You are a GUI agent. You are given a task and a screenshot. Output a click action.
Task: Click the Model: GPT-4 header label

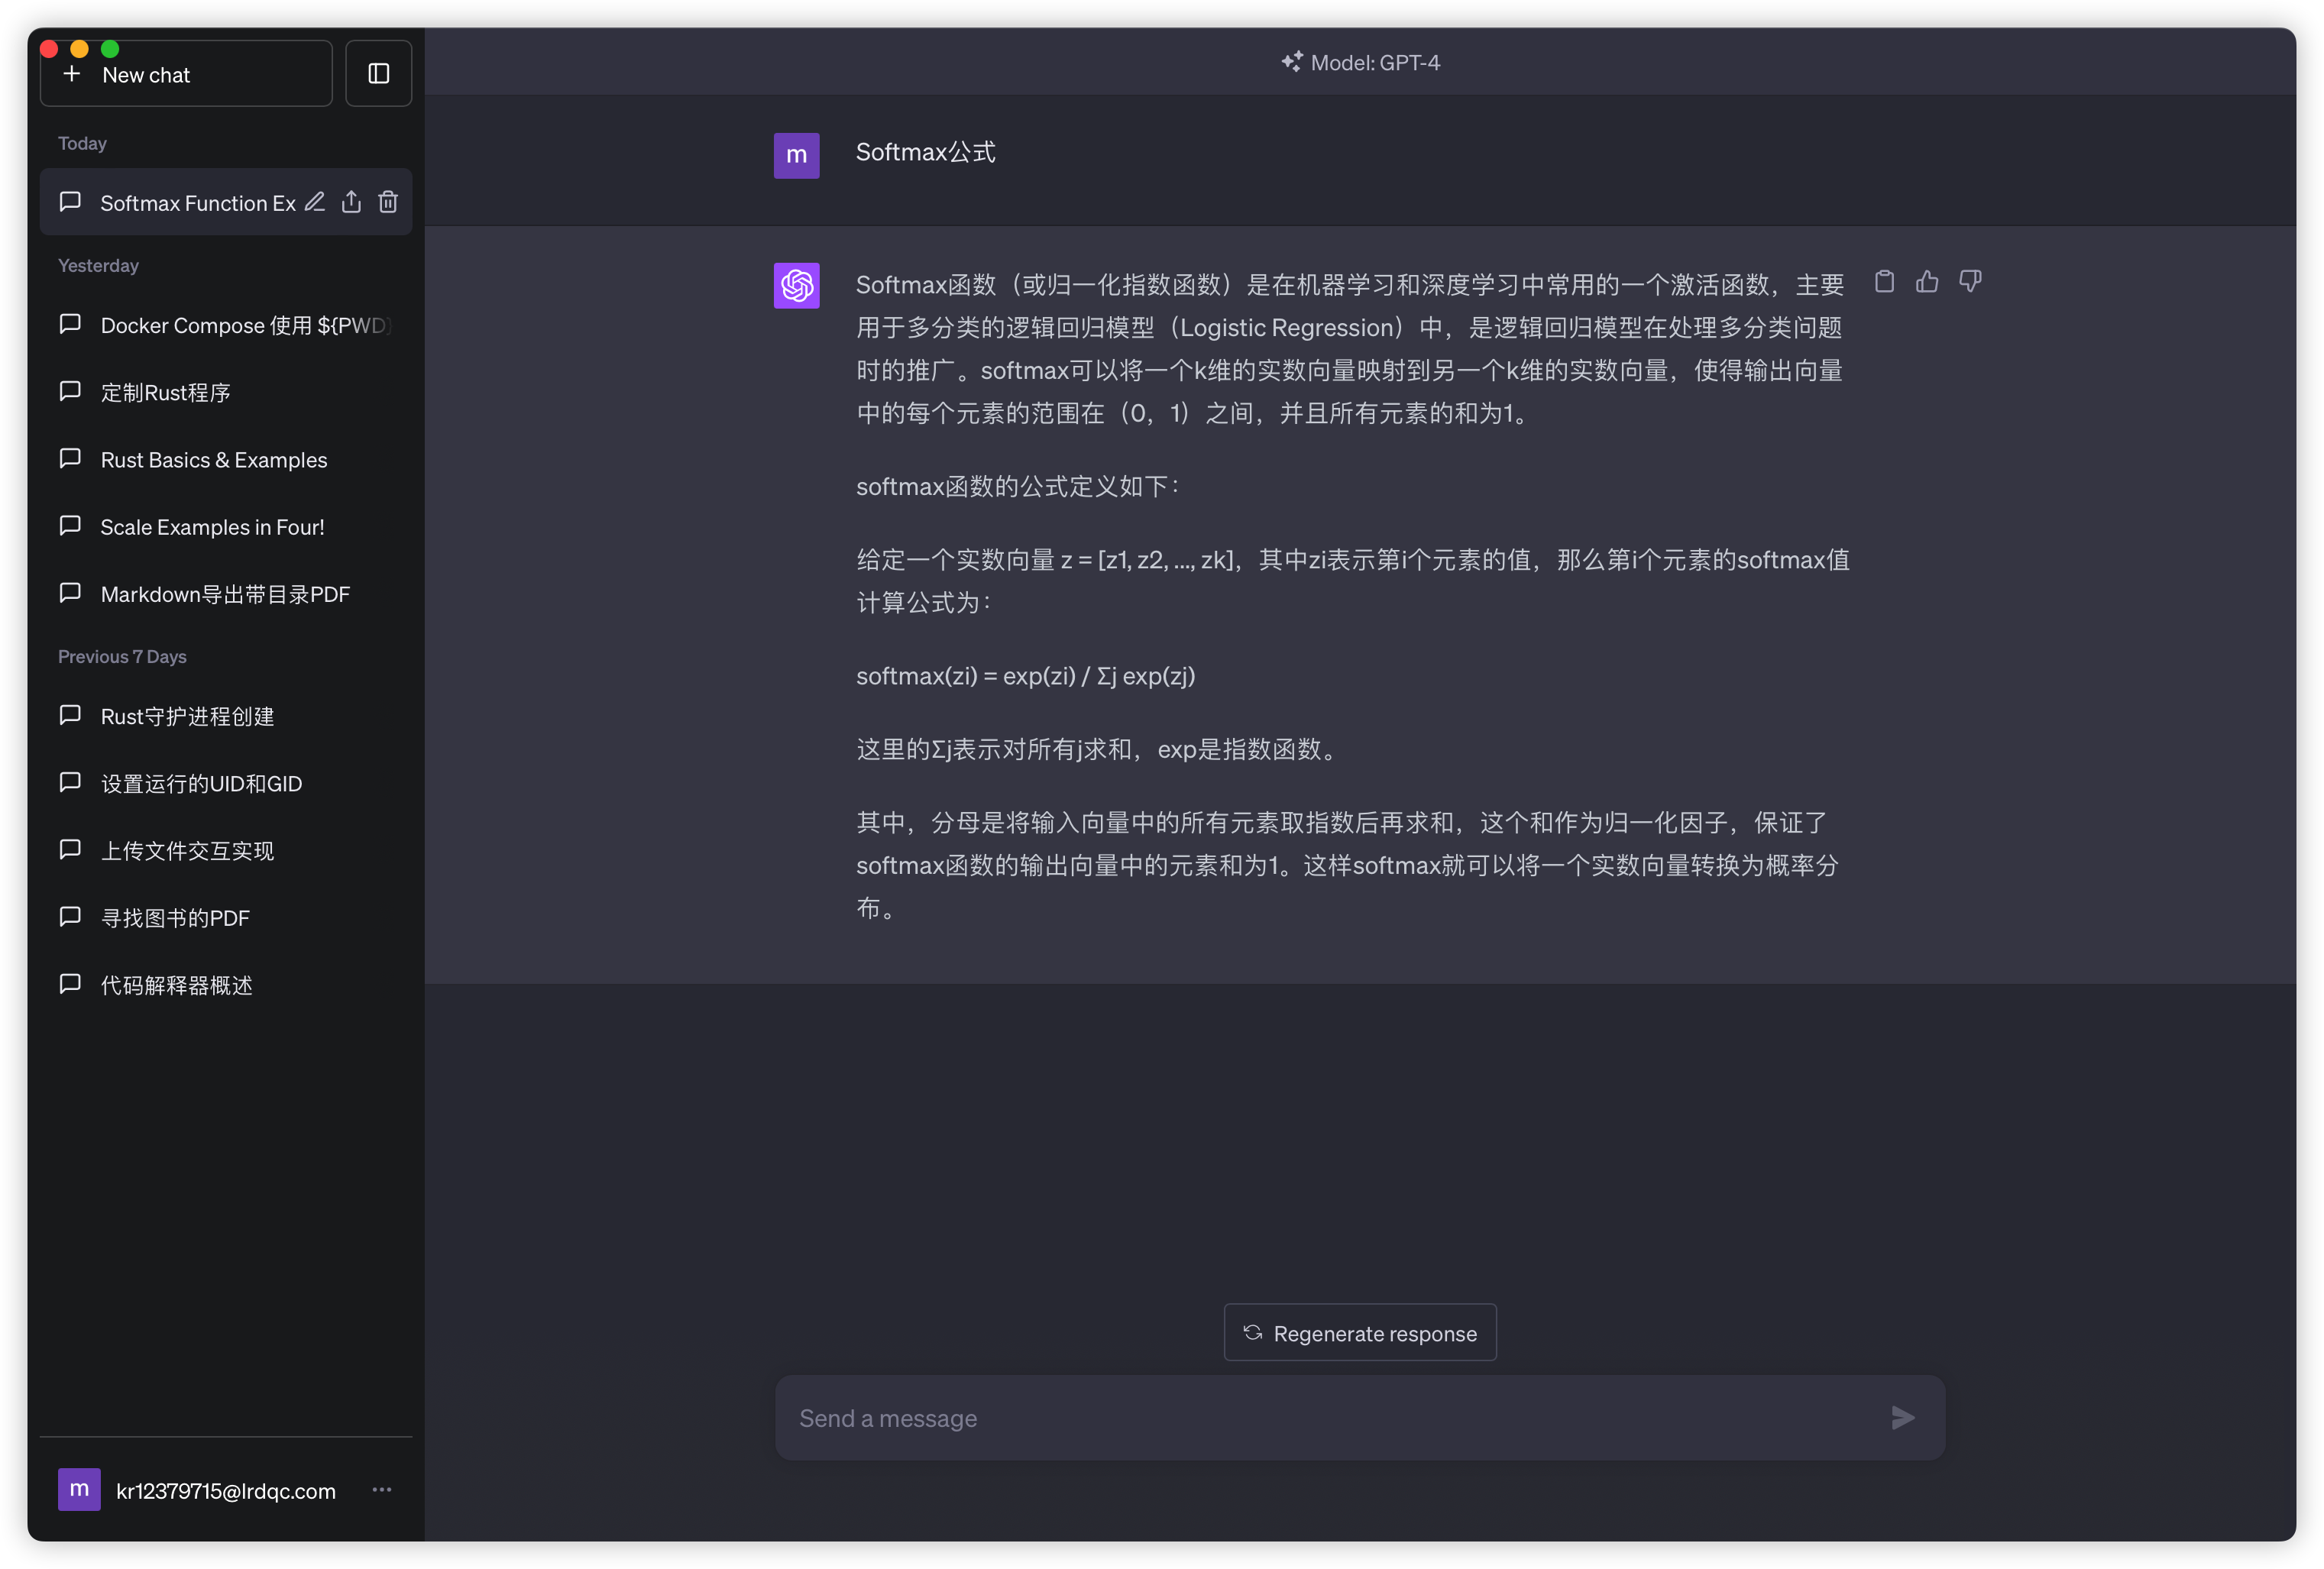[x=1360, y=62]
